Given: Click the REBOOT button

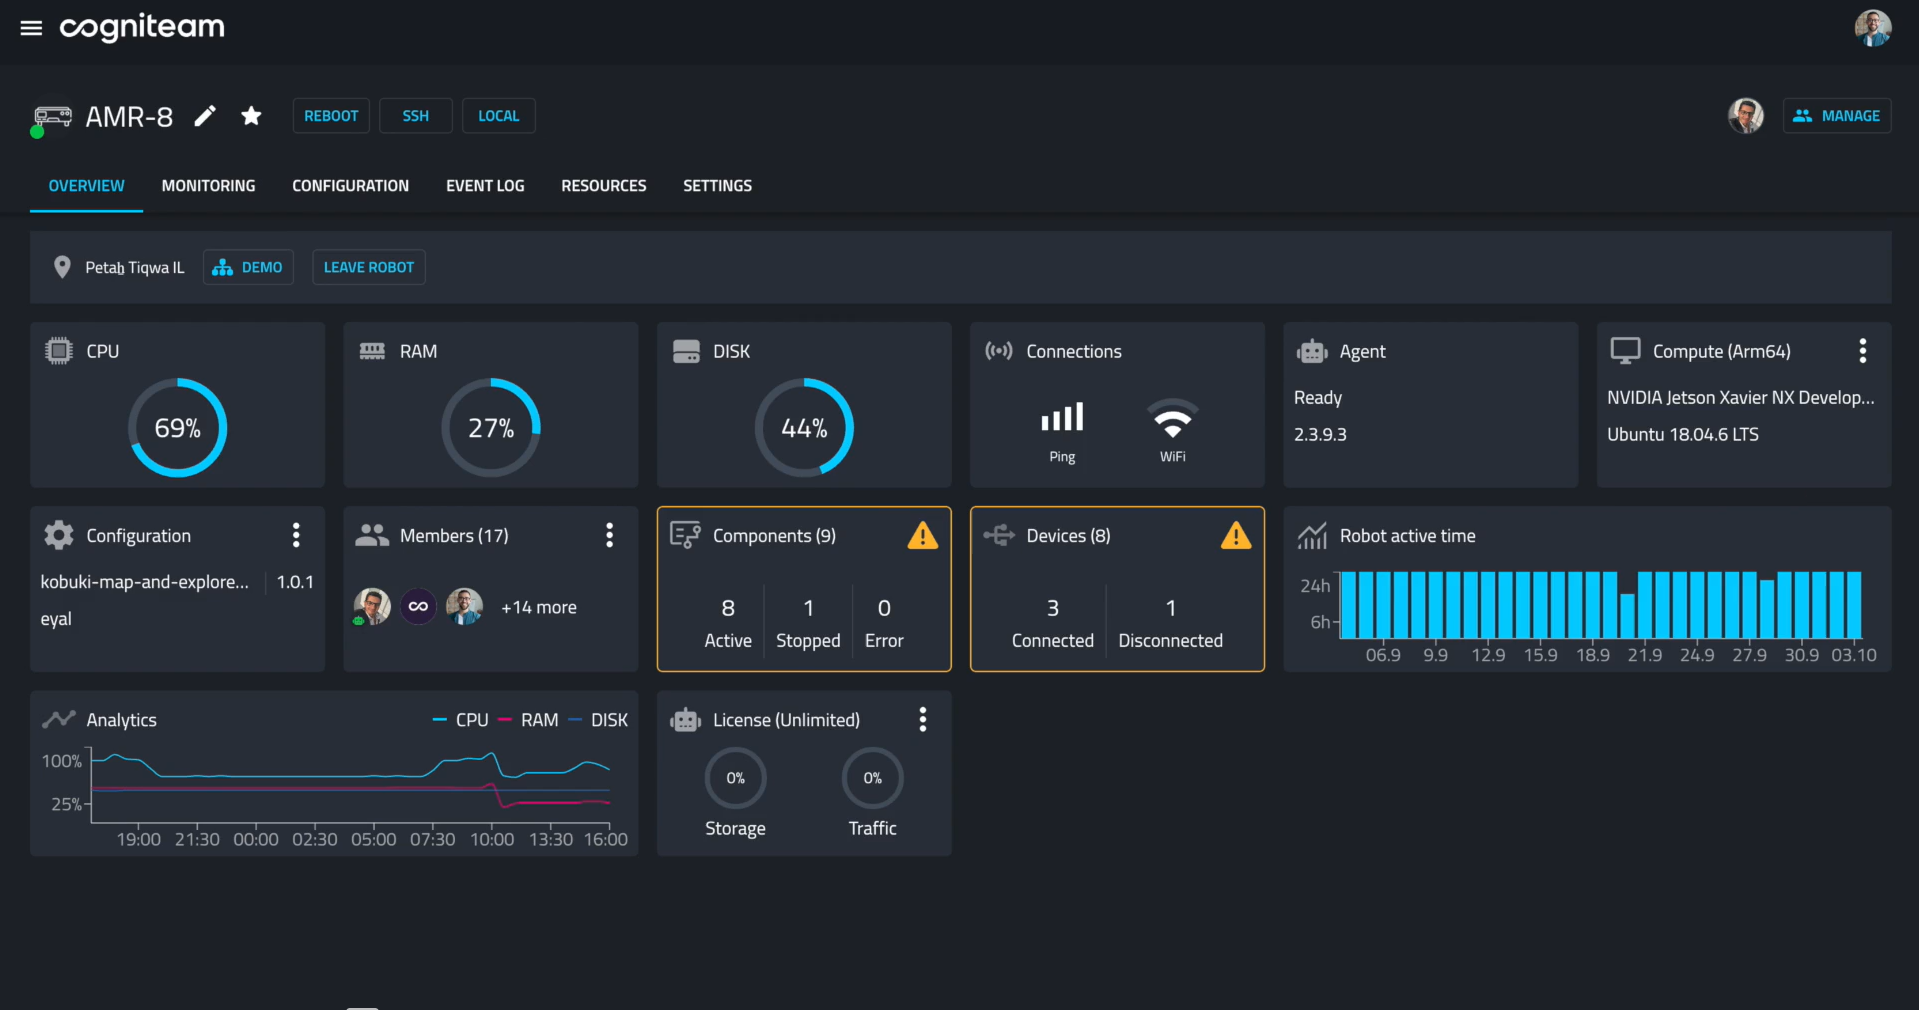Looking at the screenshot, I should pyautogui.click(x=331, y=116).
